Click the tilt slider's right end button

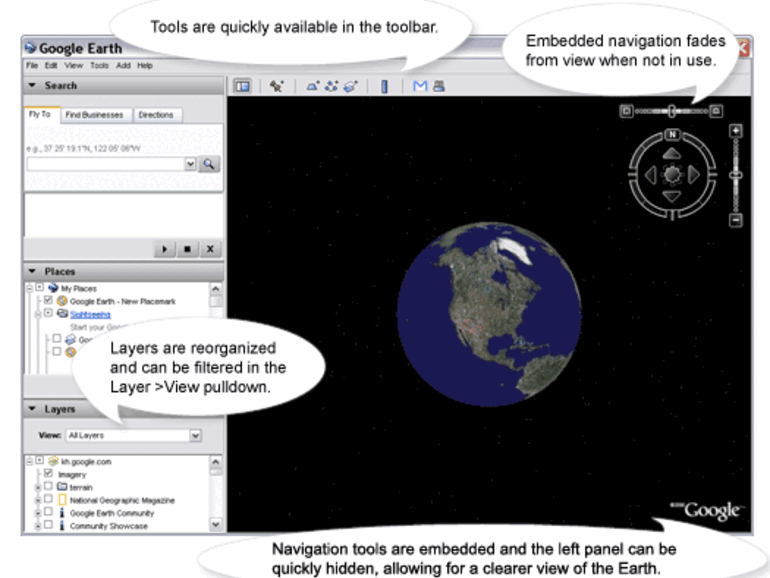click(716, 111)
